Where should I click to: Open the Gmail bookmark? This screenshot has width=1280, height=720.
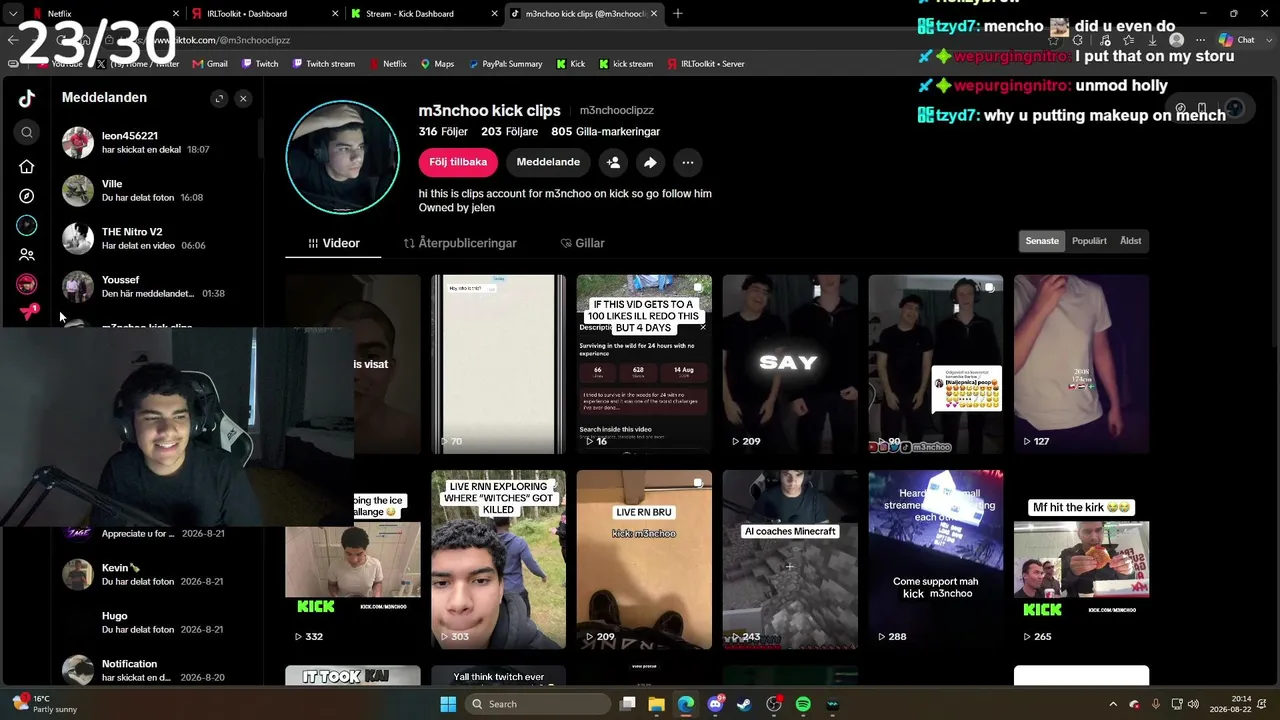pos(210,64)
